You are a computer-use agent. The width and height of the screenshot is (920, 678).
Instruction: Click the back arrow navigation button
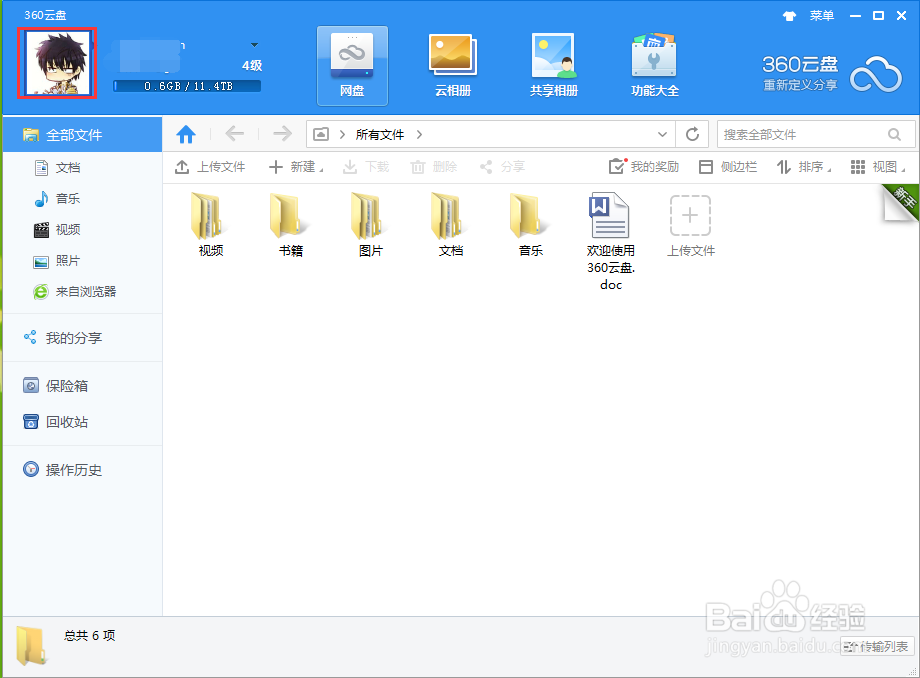point(235,134)
